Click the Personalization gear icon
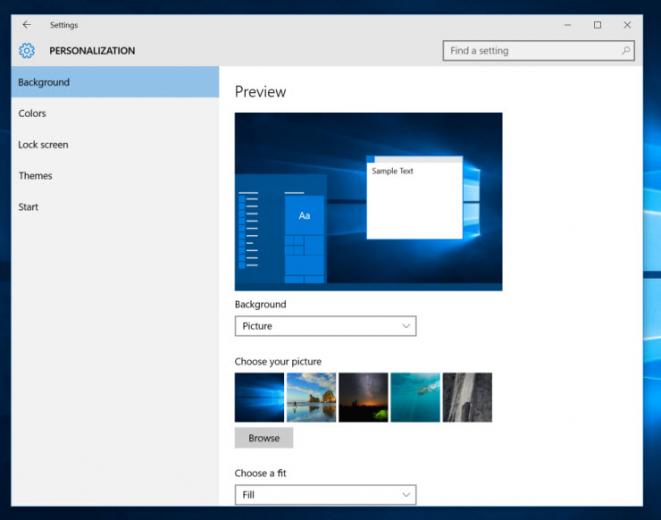Screen dimensions: 661x520 click(x=27, y=51)
